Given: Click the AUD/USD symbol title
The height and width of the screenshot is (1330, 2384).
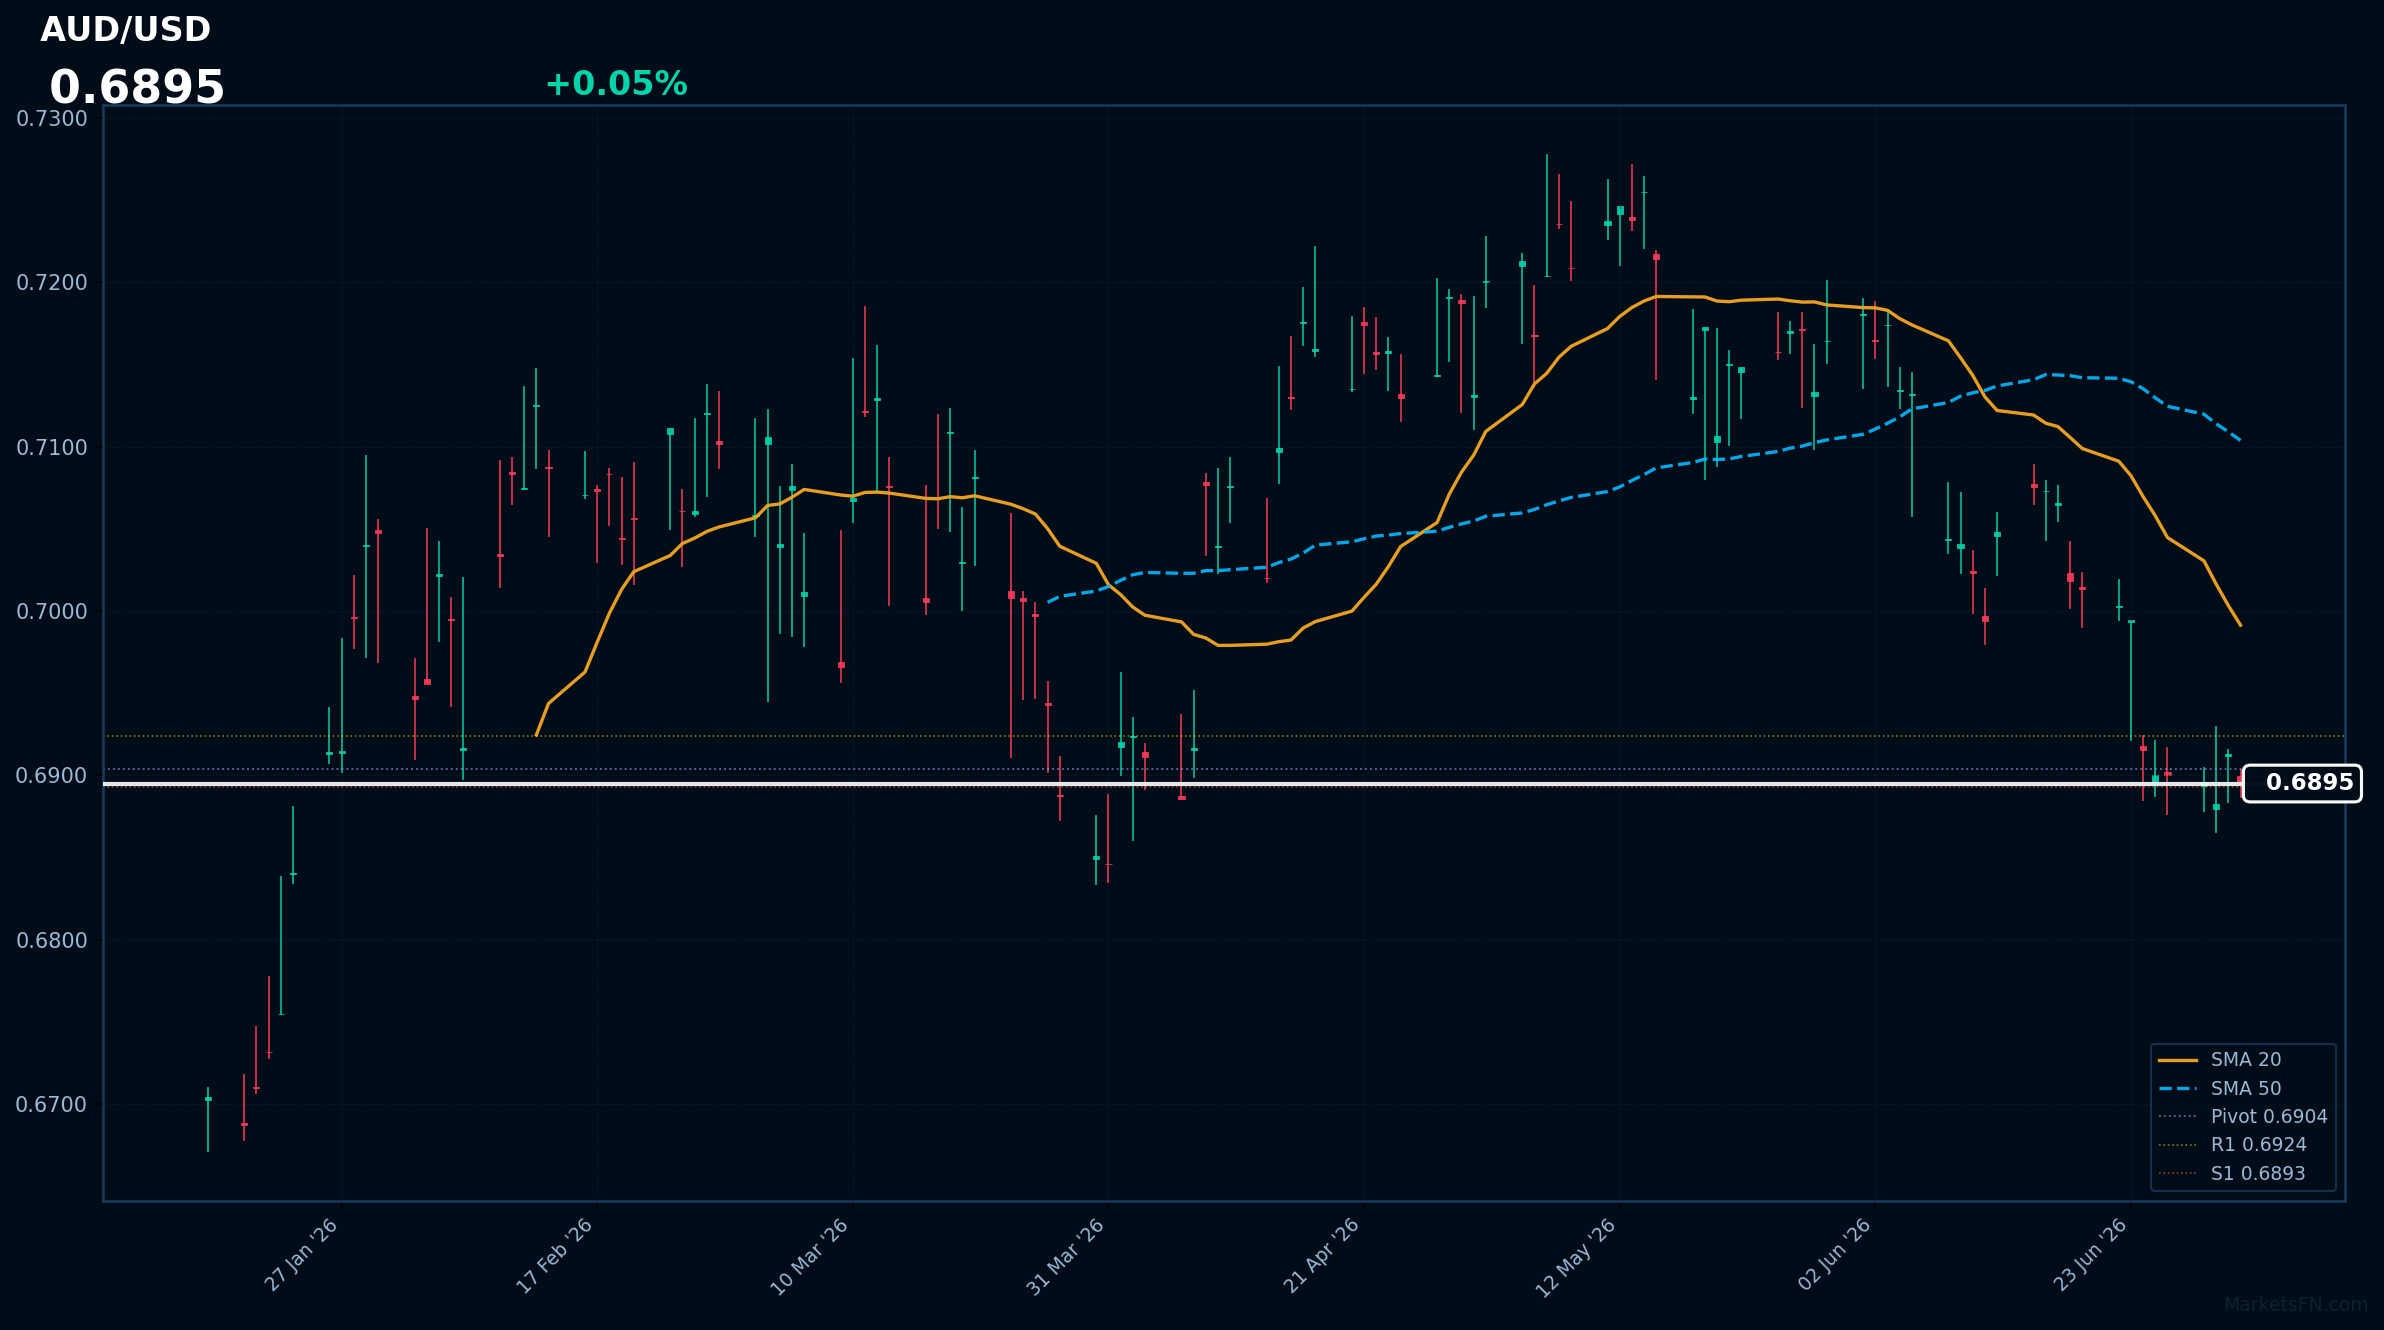Looking at the screenshot, I should click(x=125, y=30).
